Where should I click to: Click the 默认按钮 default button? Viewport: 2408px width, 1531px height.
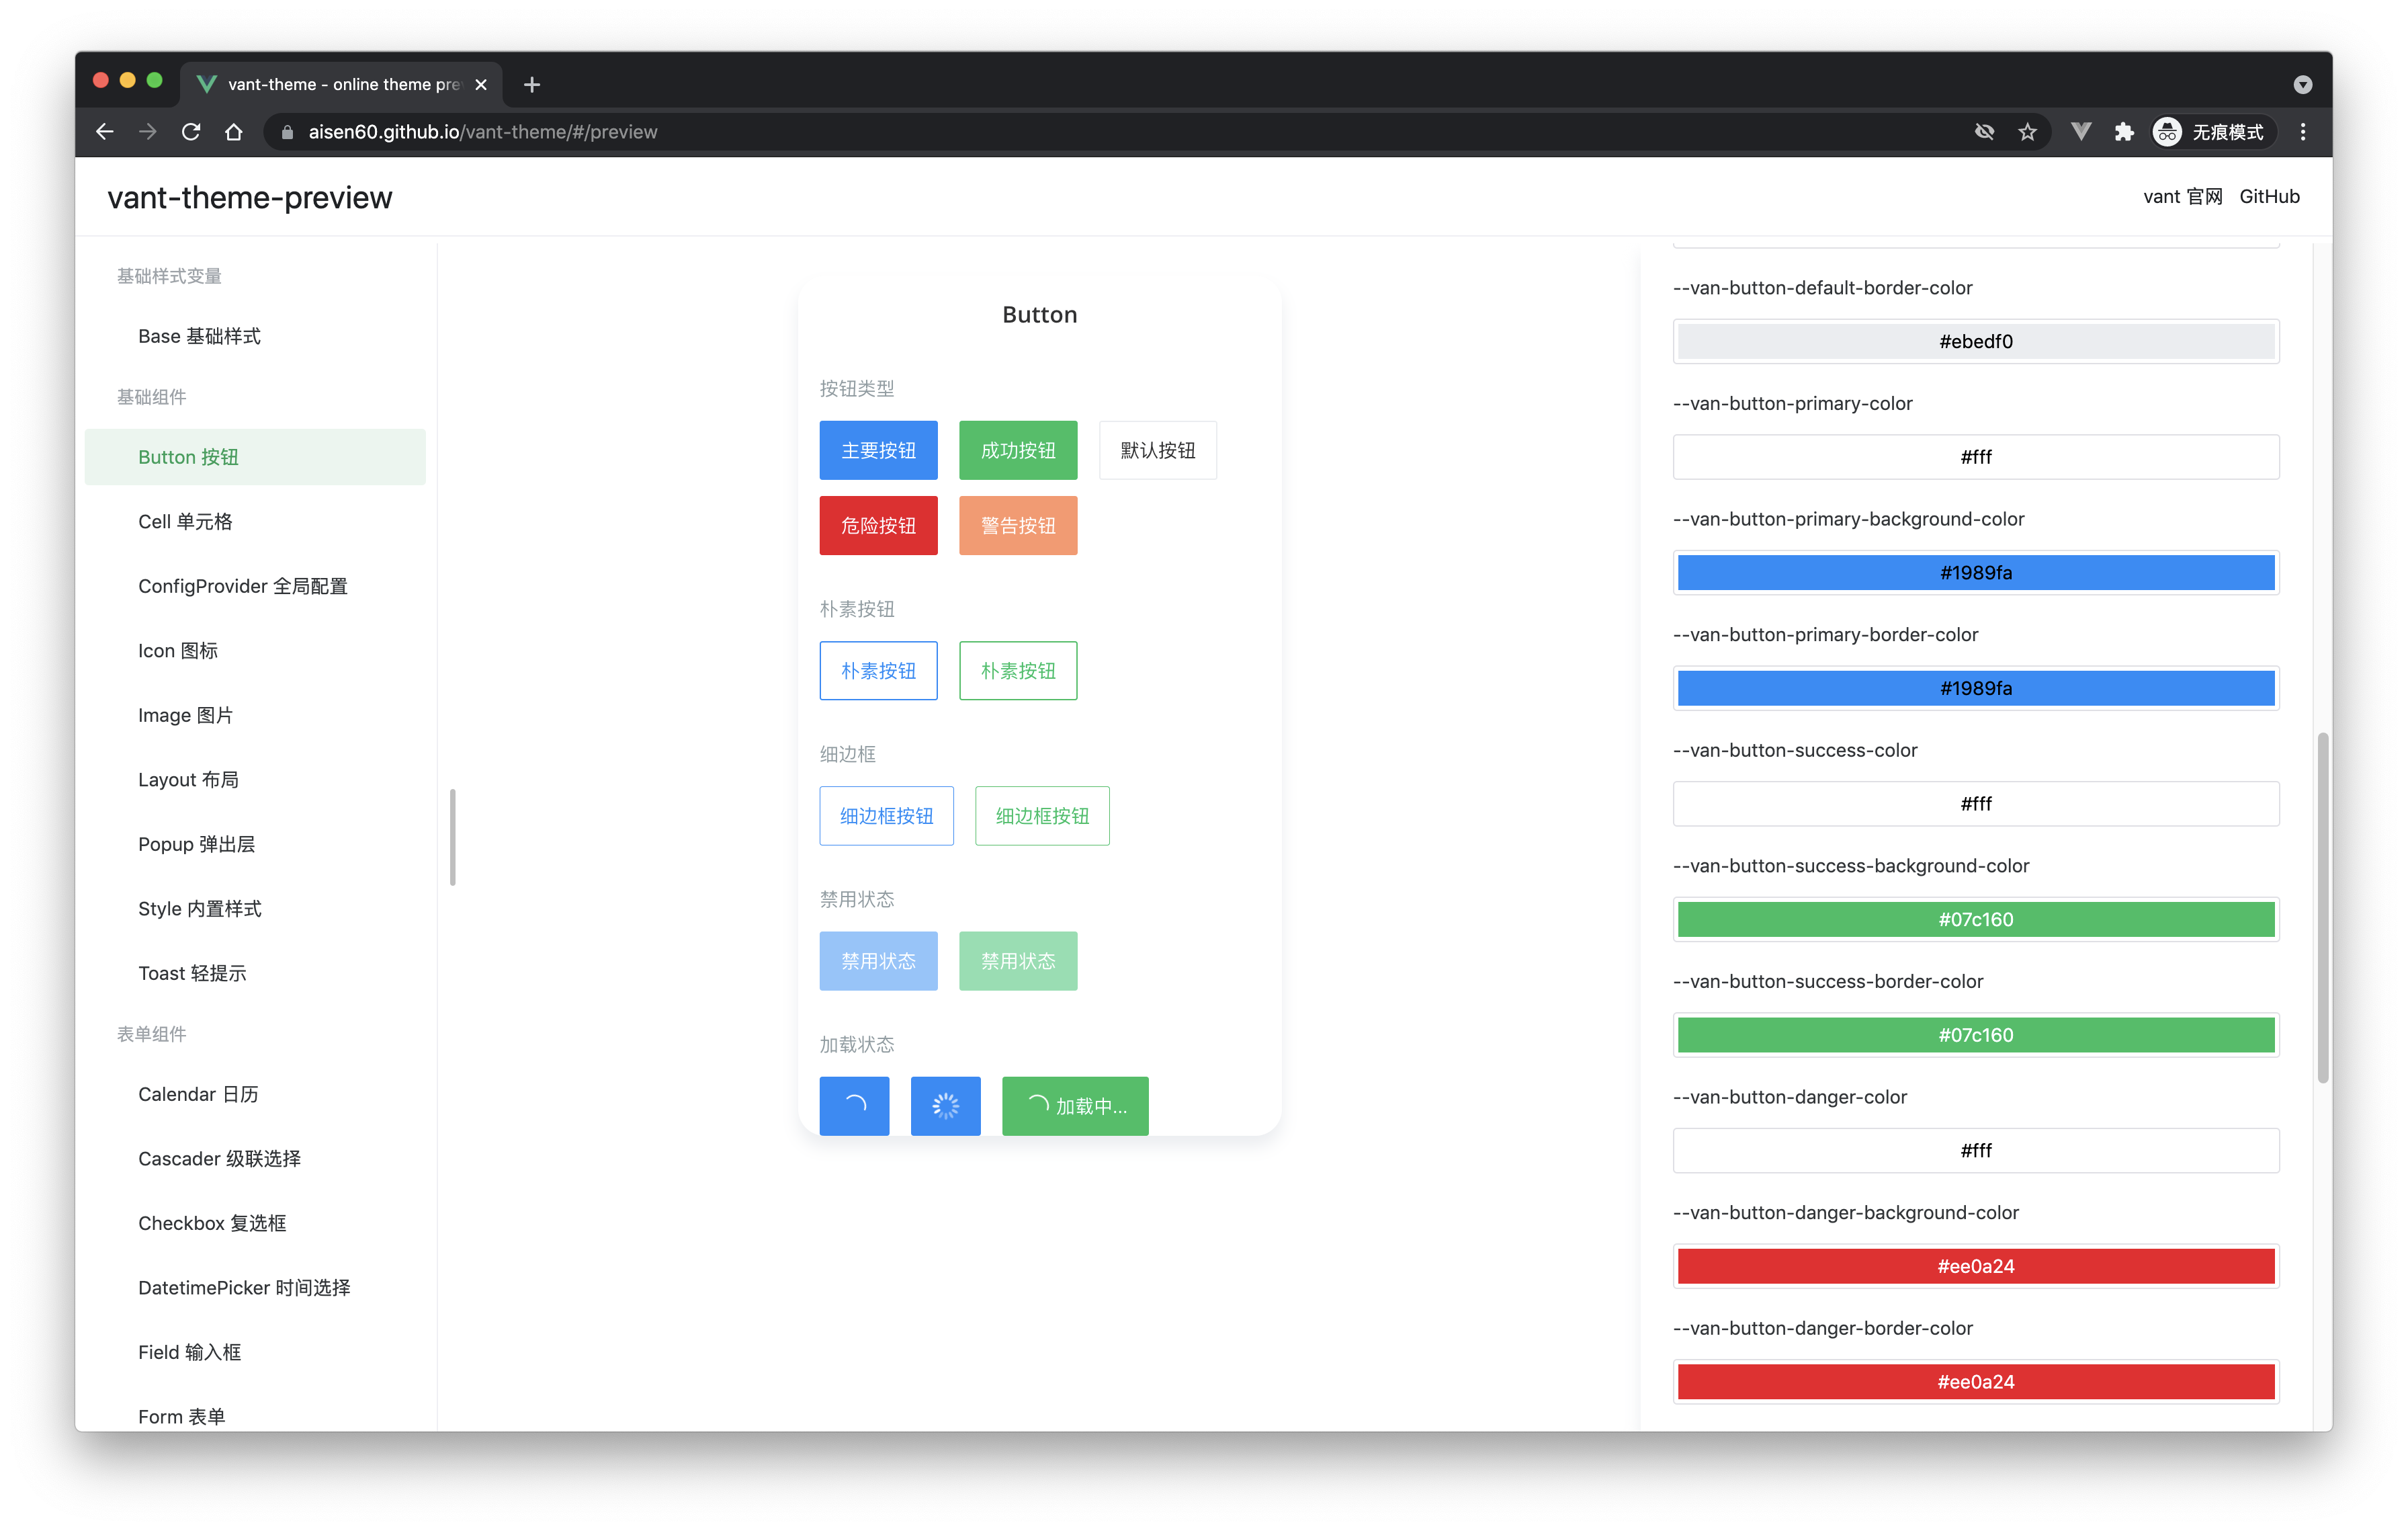[x=1157, y=451]
